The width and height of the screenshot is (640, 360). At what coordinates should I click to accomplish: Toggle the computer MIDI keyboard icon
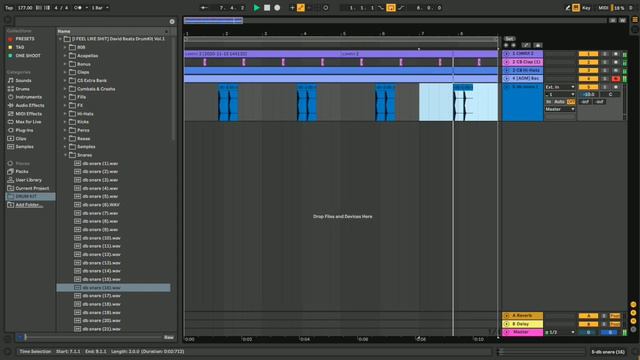pyautogui.click(x=576, y=8)
